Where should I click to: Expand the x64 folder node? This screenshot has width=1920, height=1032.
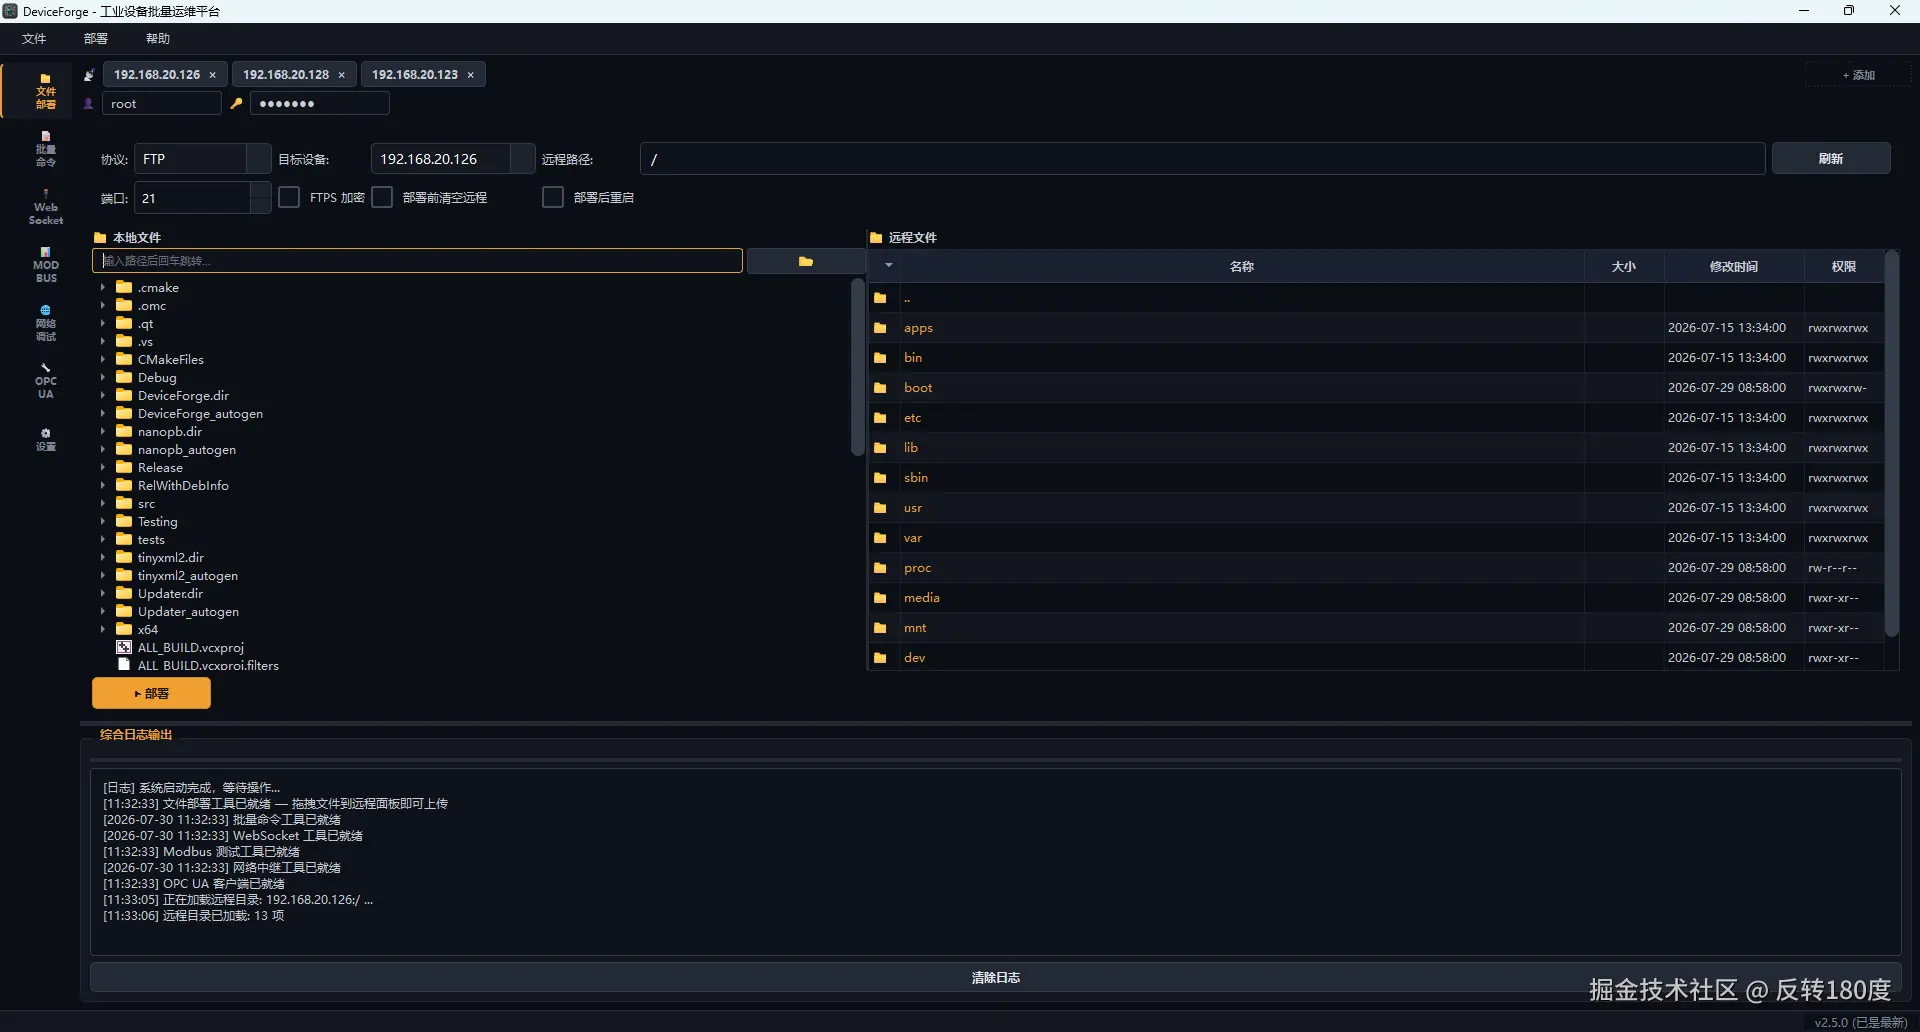point(103,629)
